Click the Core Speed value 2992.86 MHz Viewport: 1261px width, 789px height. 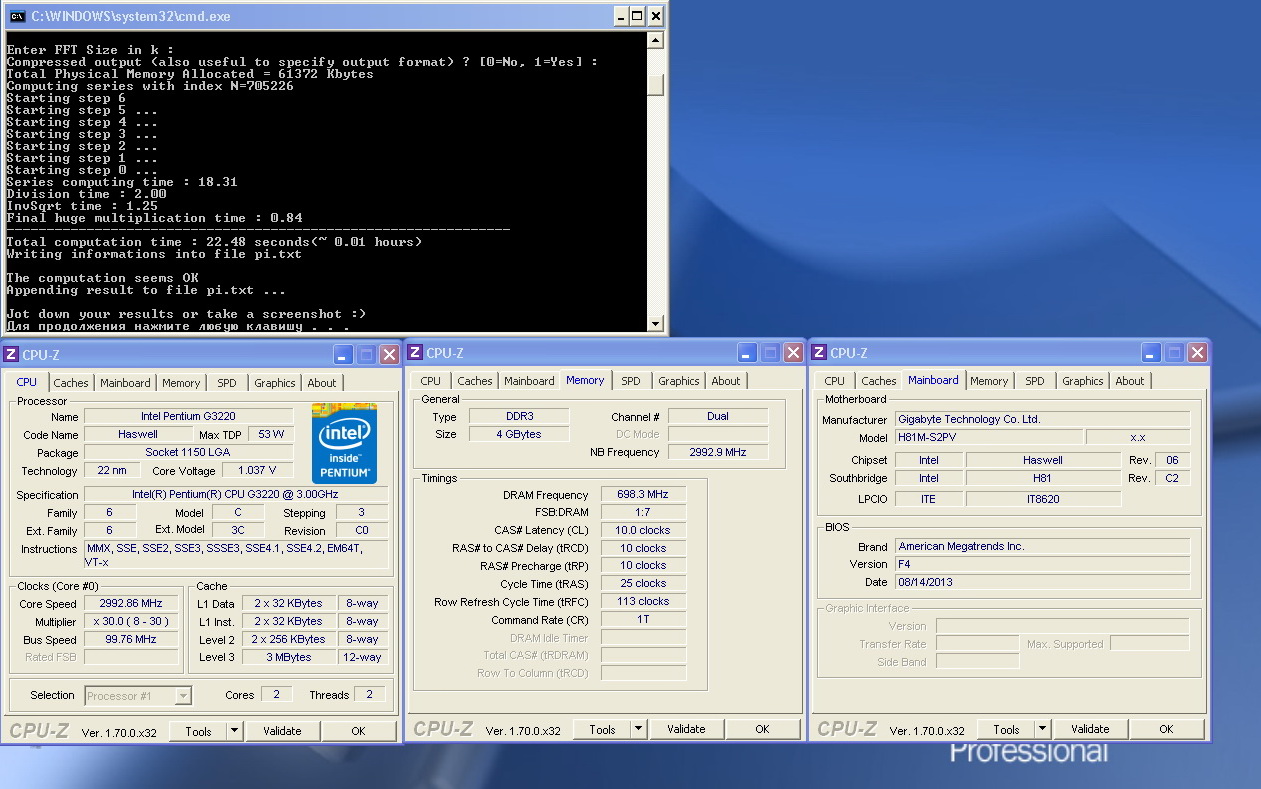131,604
